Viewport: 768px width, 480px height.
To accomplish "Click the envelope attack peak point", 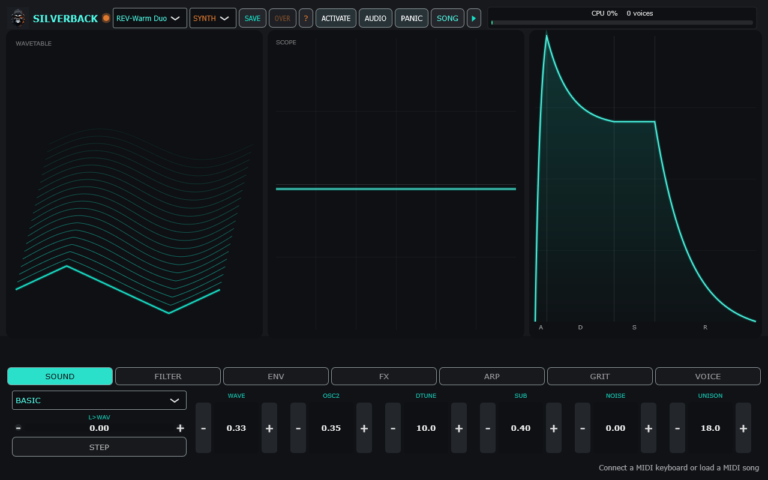I will 547,35.
